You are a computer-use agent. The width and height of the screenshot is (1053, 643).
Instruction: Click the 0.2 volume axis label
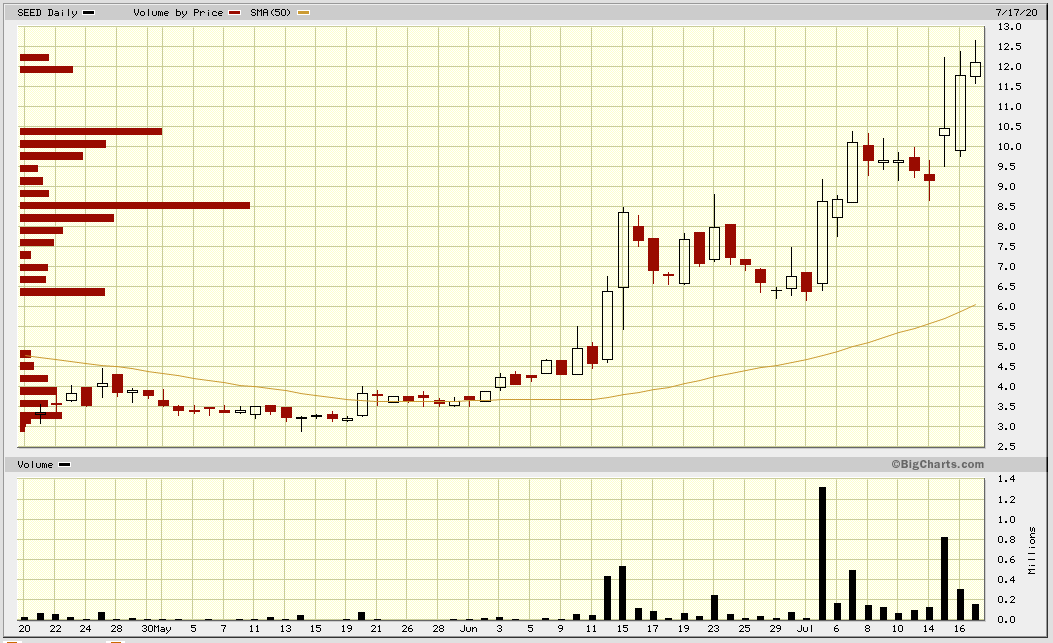[x=1007, y=600]
